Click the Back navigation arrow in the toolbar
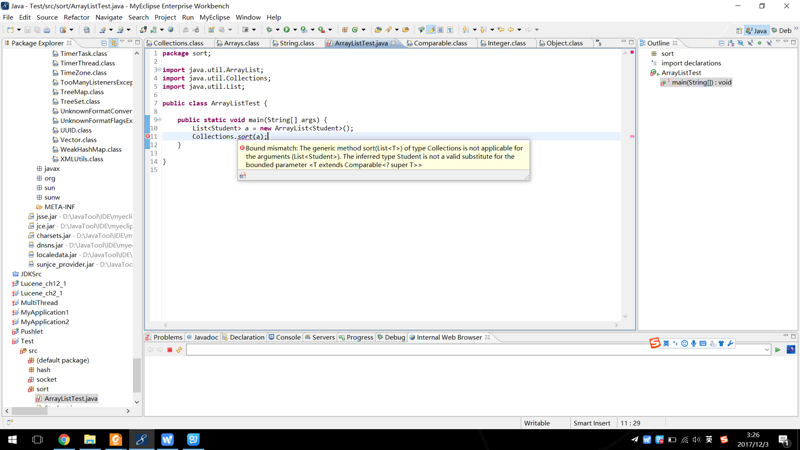Screen dimensions: 800x450 (511, 30)
